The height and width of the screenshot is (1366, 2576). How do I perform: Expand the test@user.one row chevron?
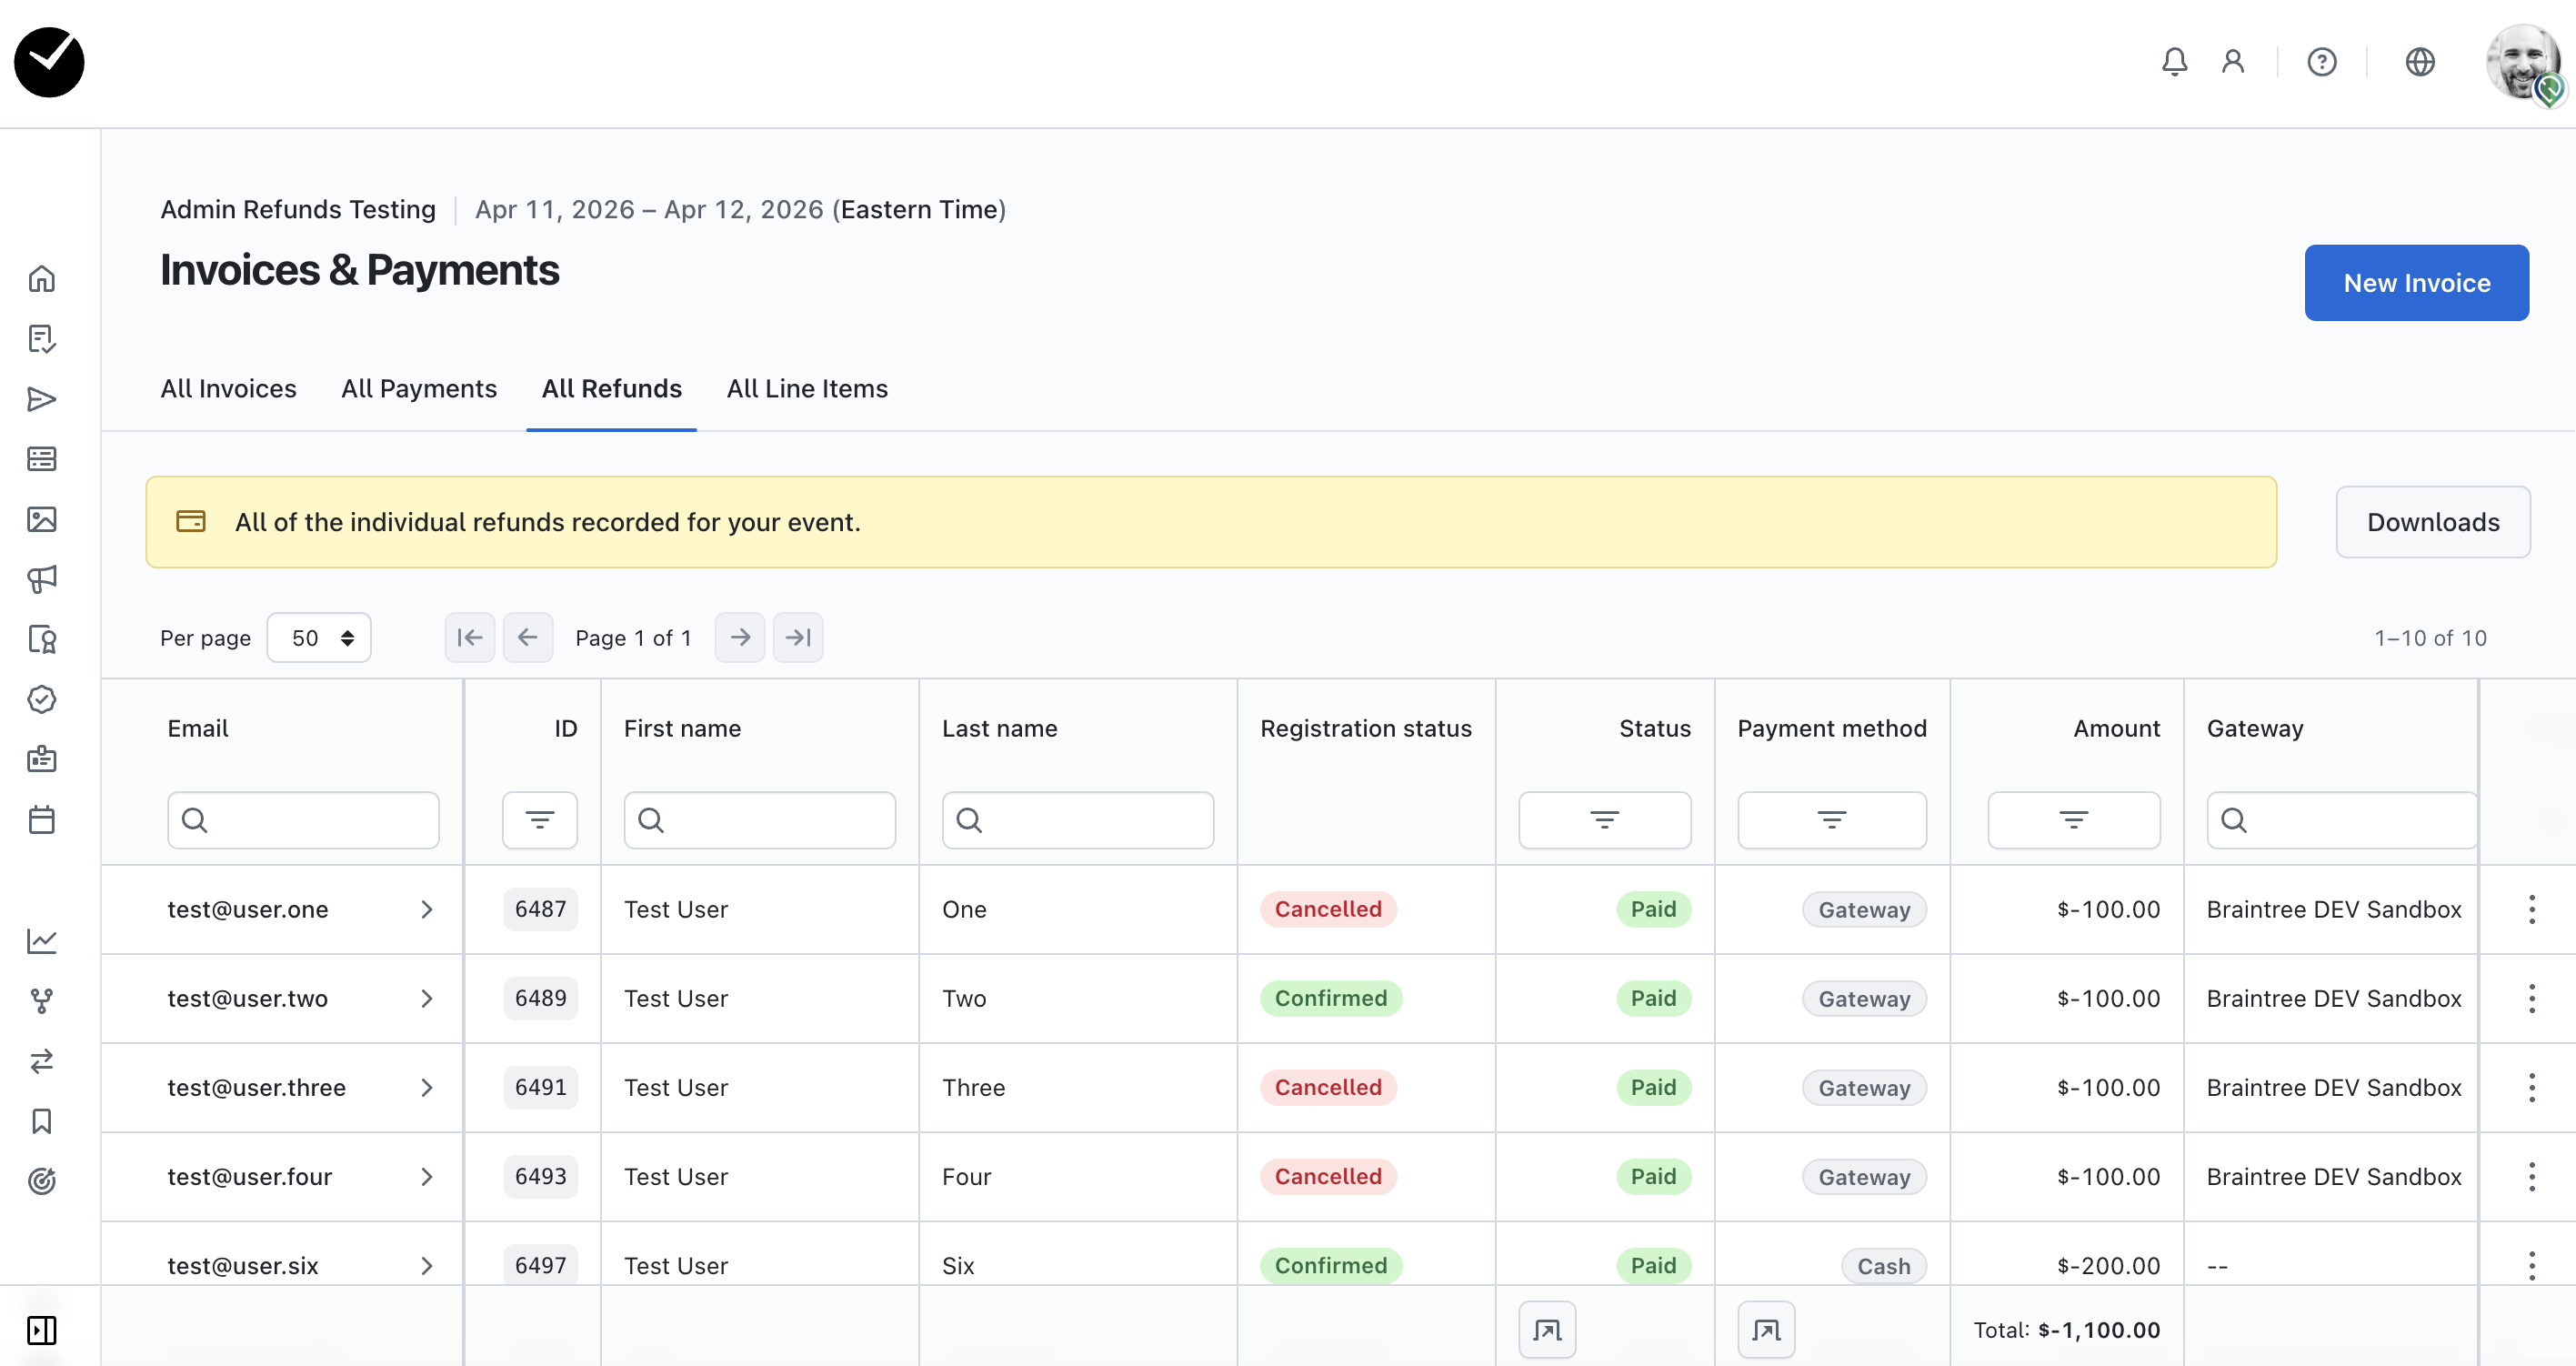(x=427, y=909)
